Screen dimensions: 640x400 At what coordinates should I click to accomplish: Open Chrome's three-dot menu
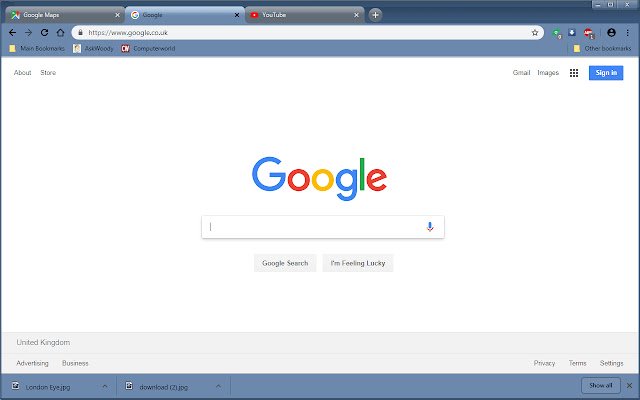click(x=628, y=33)
